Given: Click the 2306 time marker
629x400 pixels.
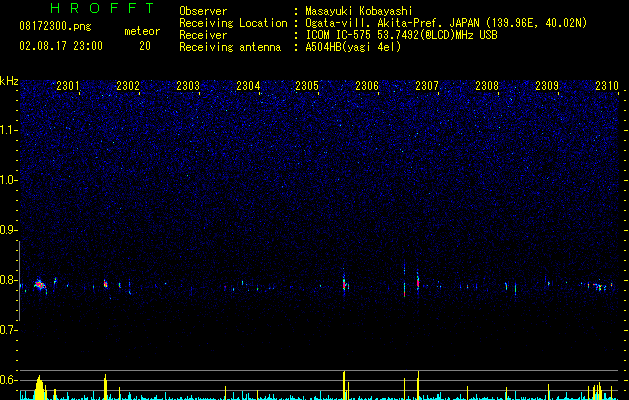Looking at the screenshot, I should click(367, 86).
